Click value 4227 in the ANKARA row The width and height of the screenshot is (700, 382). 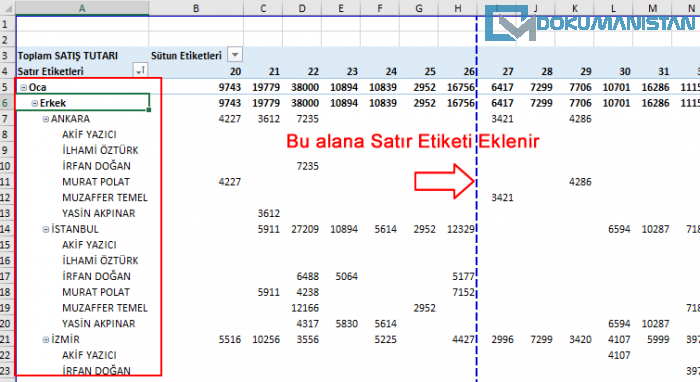(x=229, y=119)
